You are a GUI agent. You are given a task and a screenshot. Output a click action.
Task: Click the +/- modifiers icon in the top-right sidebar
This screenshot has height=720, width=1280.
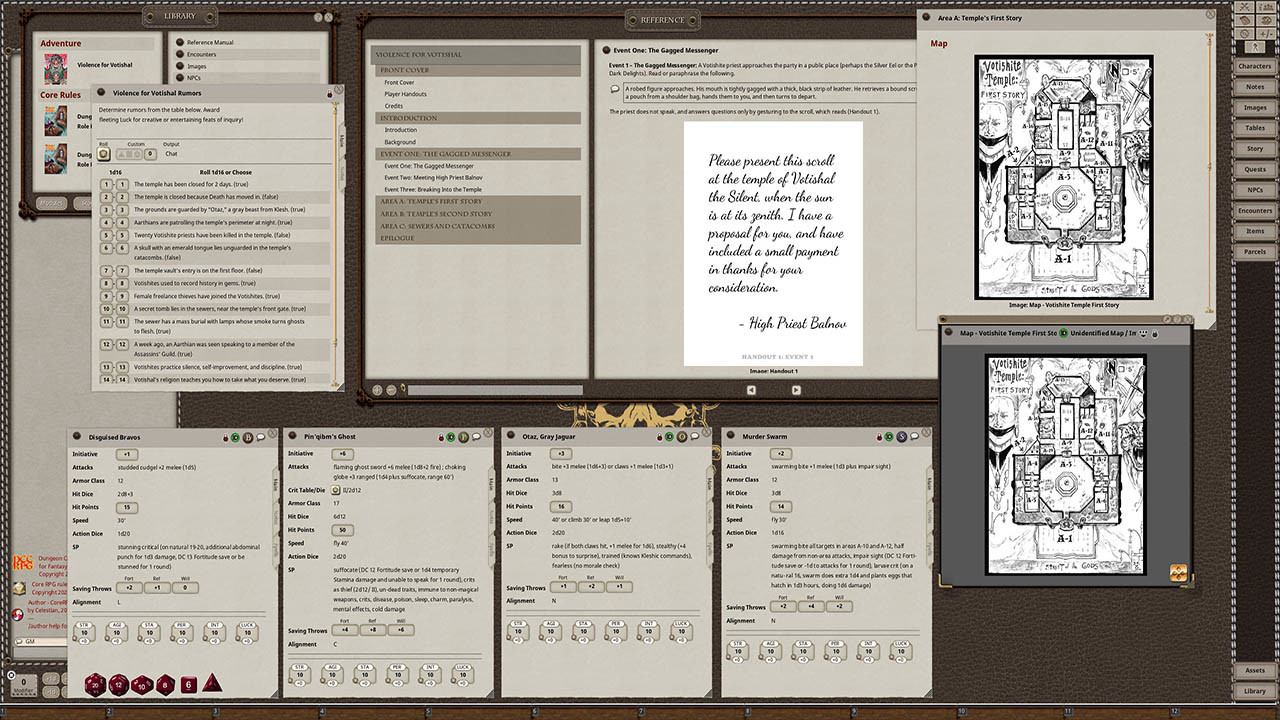coord(1266,33)
